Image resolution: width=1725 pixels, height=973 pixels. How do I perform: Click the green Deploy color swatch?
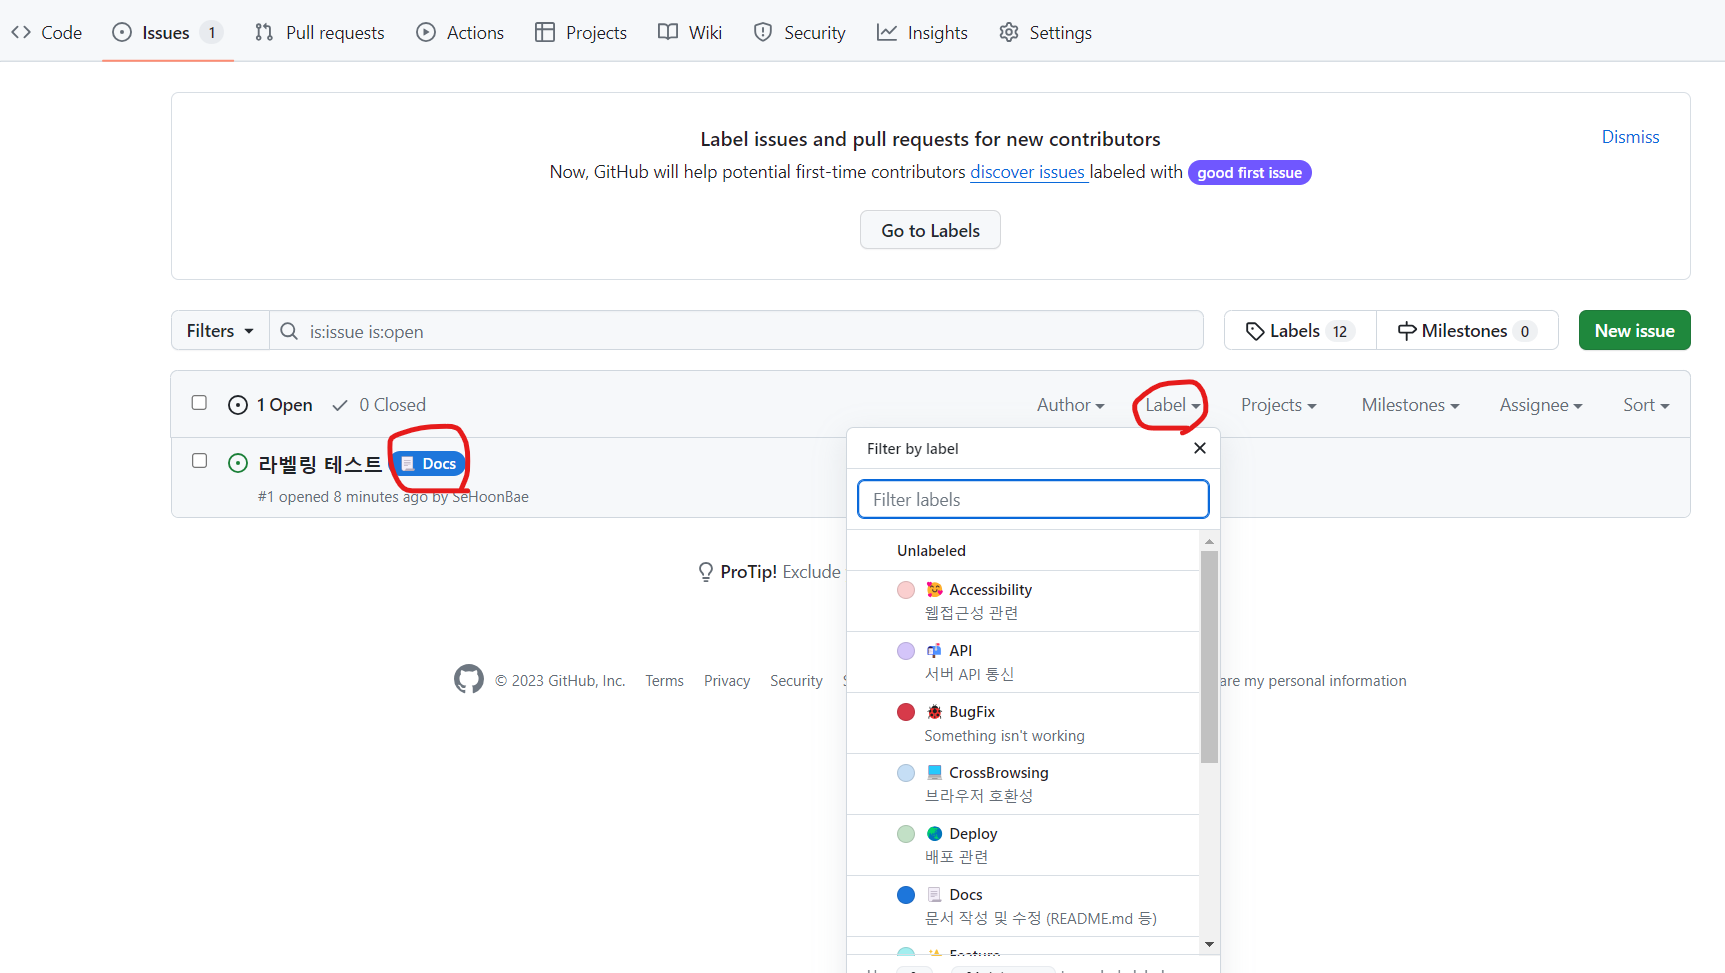click(906, 834)
